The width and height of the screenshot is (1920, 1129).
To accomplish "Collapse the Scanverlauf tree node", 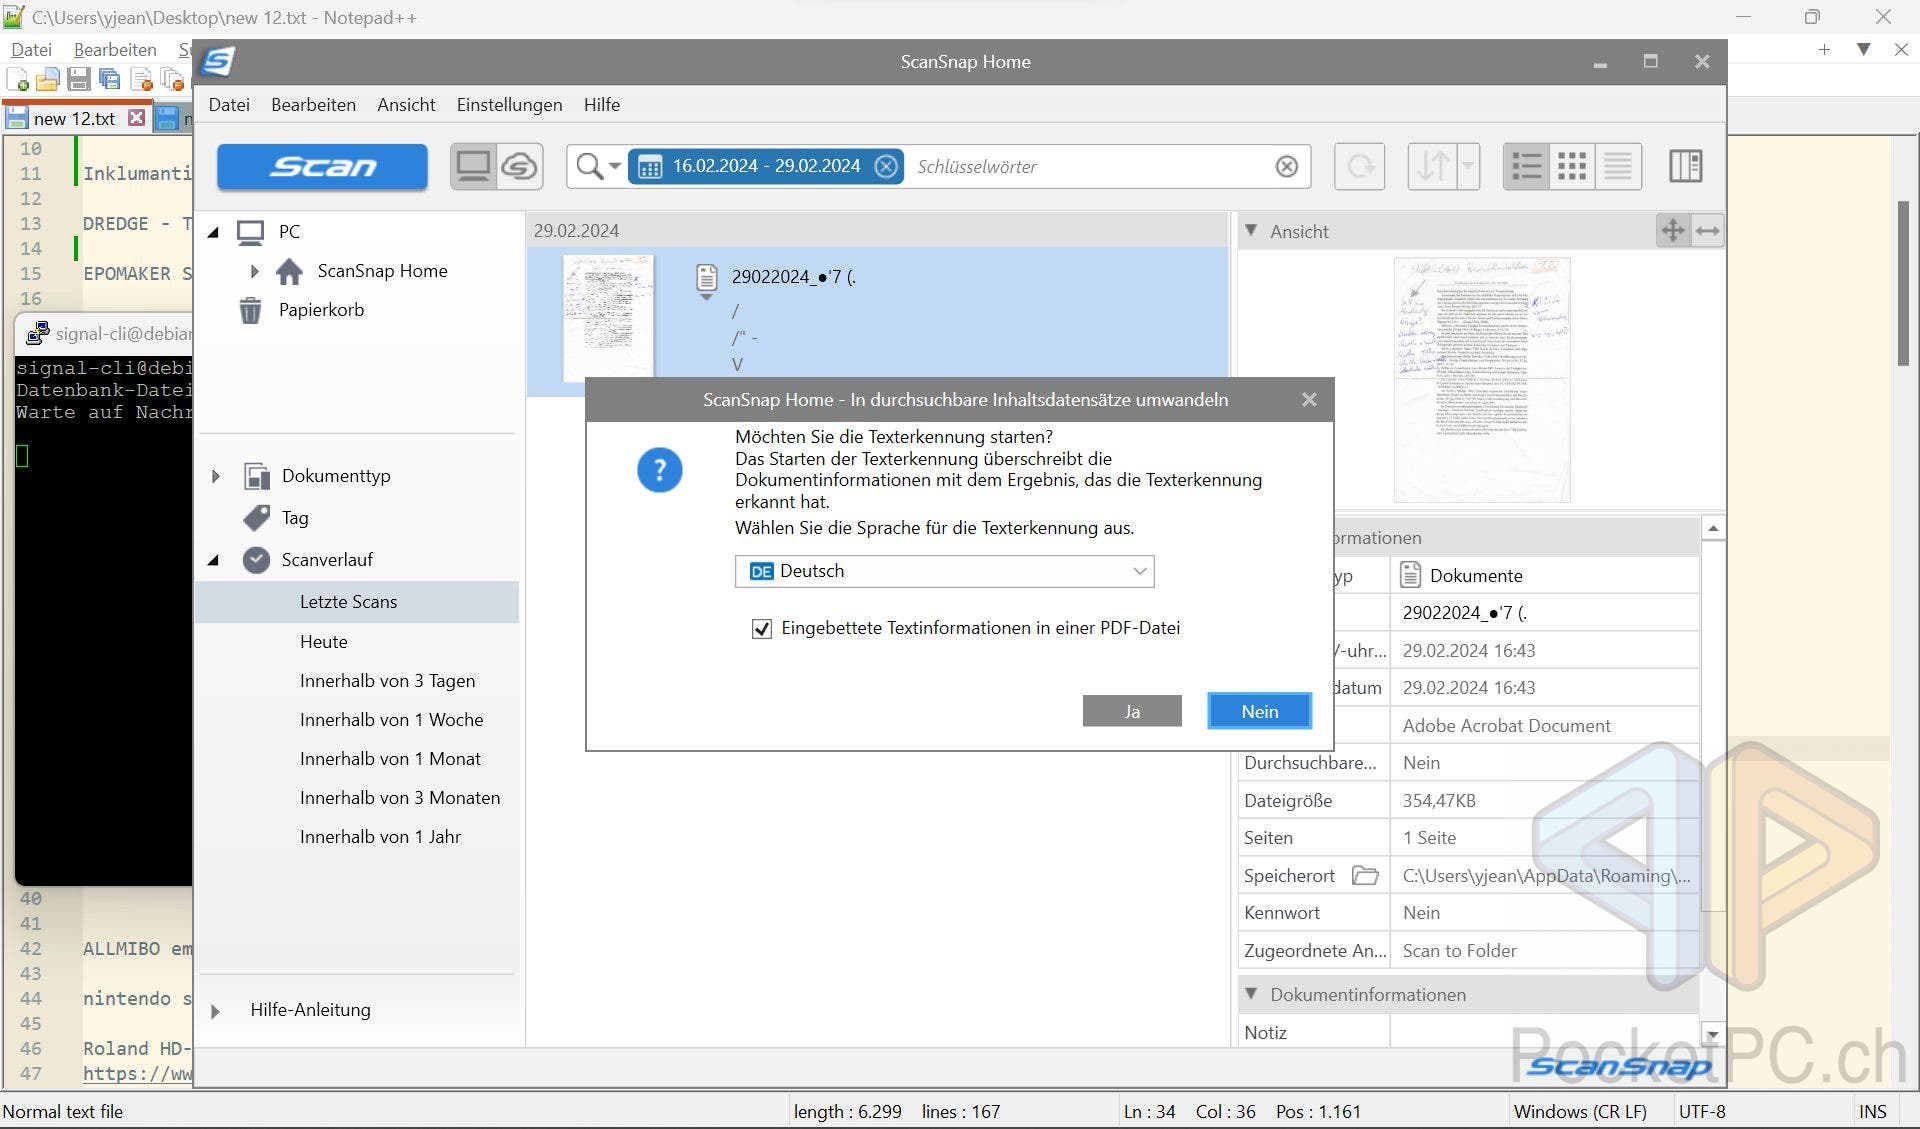I will tap(213, 560).
